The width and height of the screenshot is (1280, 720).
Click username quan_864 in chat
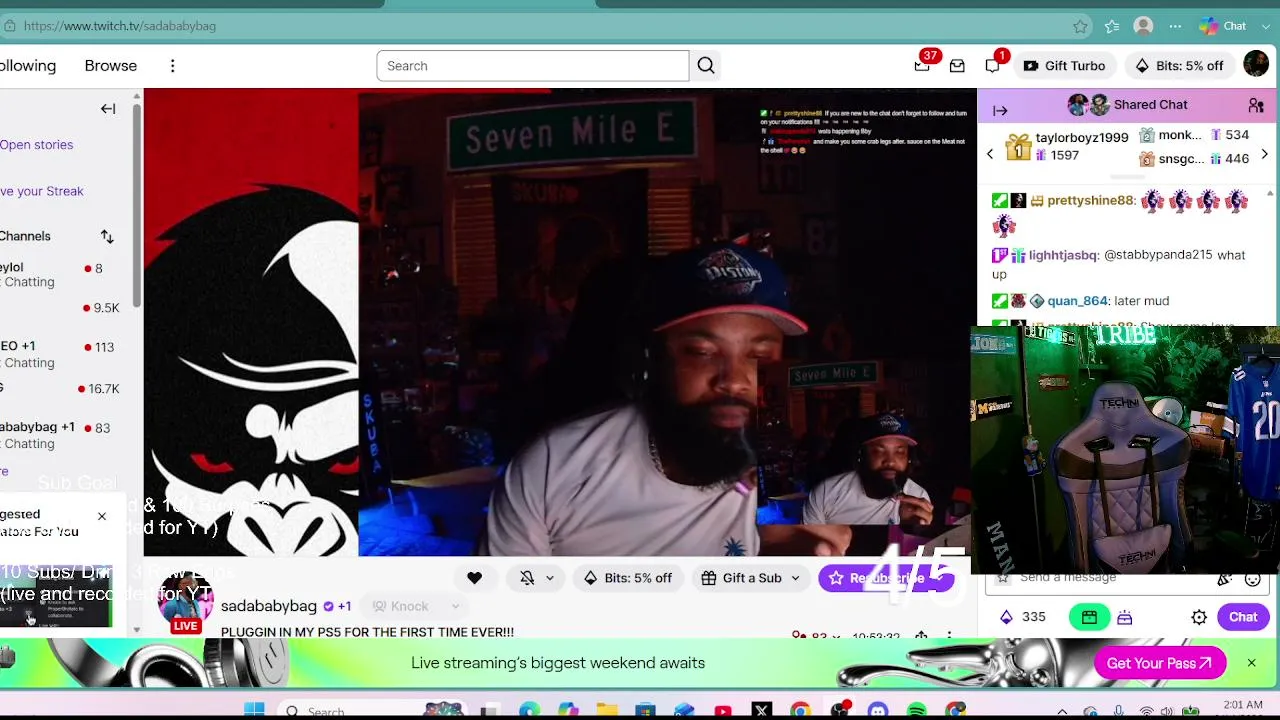point(1077,301)
